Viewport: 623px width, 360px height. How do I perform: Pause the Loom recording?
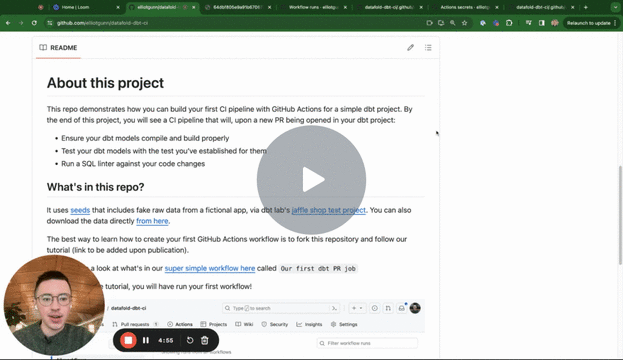[x=146, y=340]
